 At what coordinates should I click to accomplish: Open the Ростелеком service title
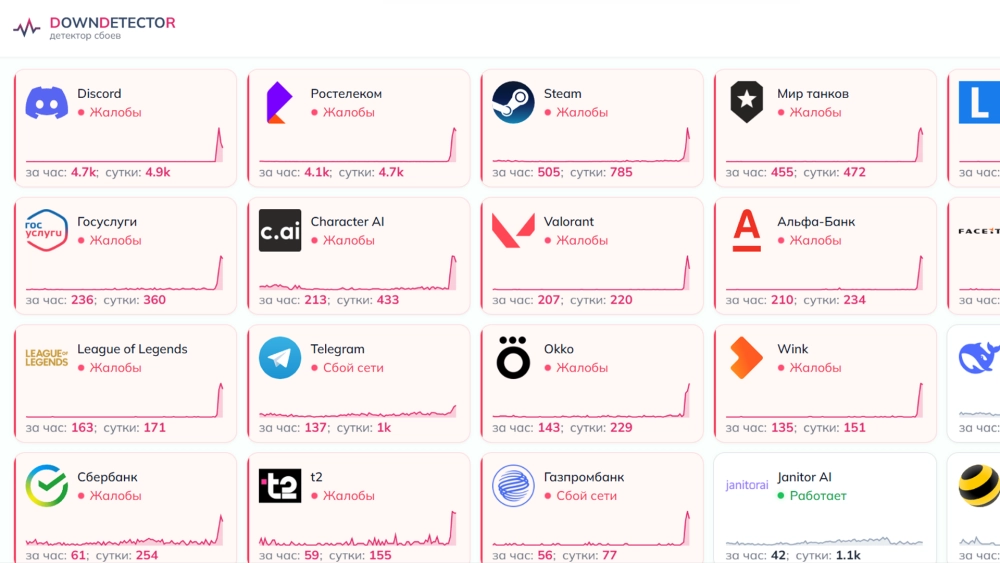click(x=346, y=94)
